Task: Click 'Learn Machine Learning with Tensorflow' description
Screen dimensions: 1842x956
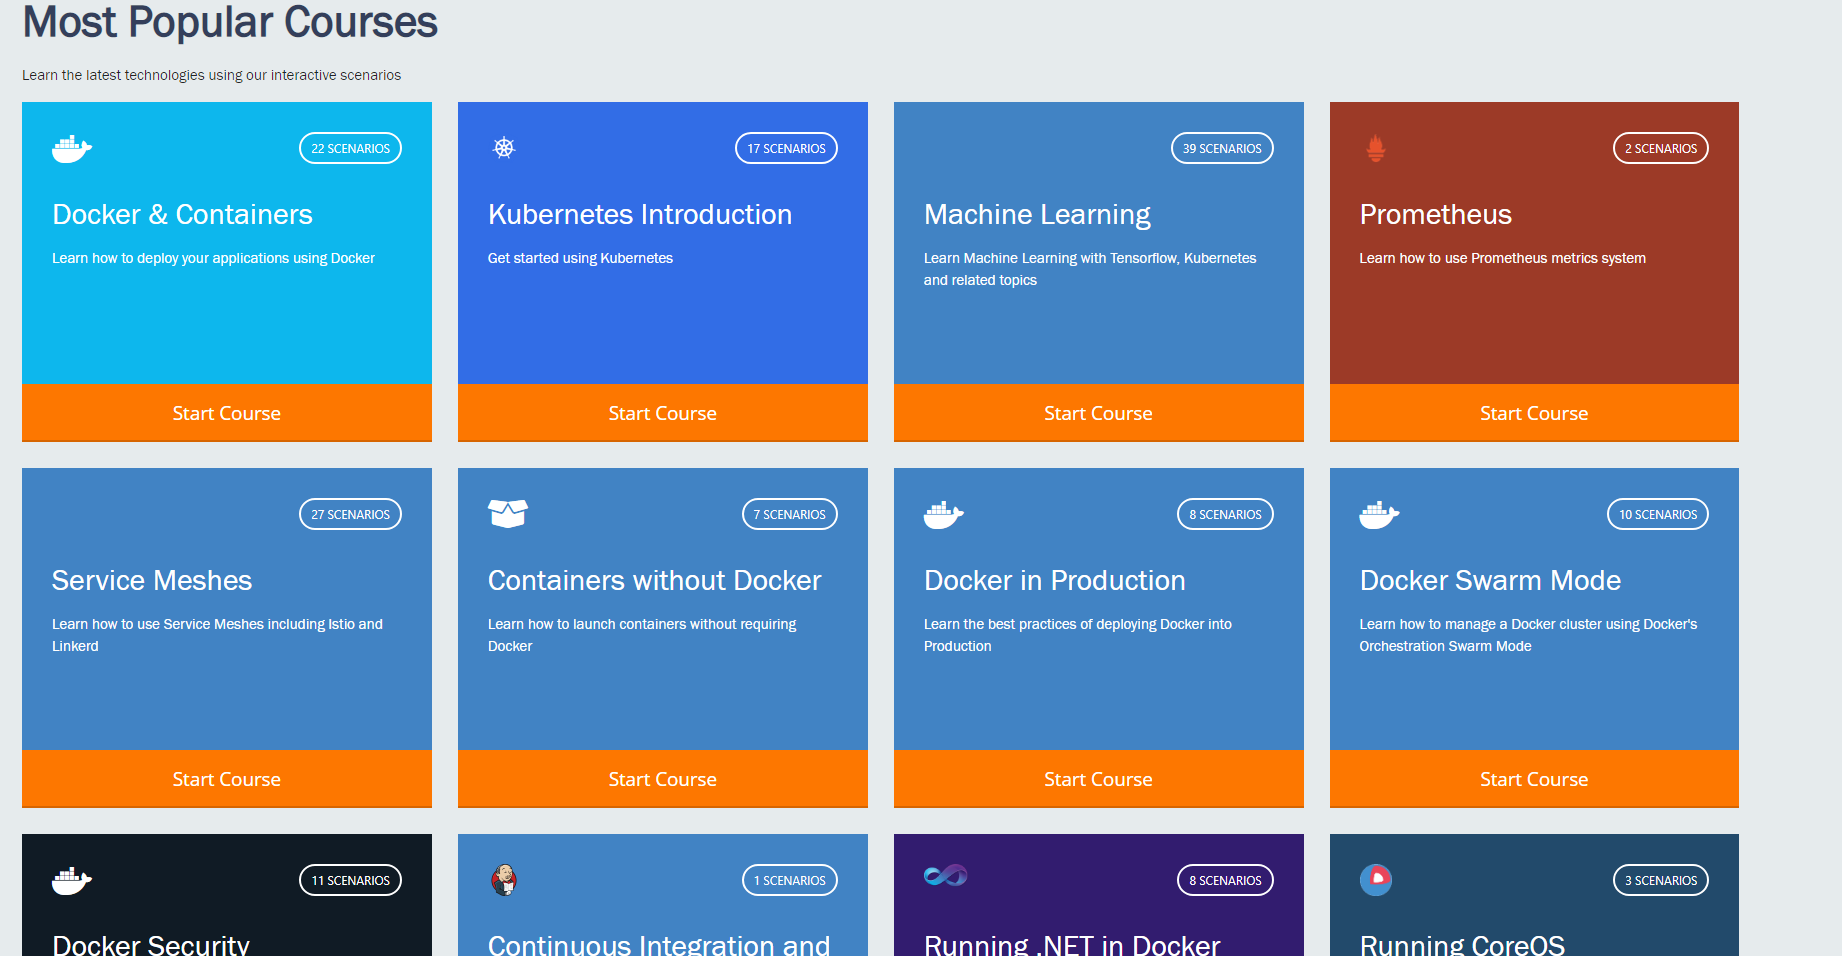Action: click(x=1090, y=269)
